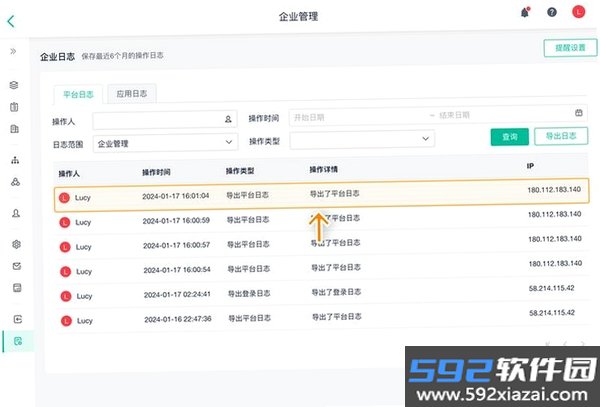Click the person picker icon in 操作人 field
Image resolution: width=600 pixels, height=407 pixels.
tap(228, 119)
